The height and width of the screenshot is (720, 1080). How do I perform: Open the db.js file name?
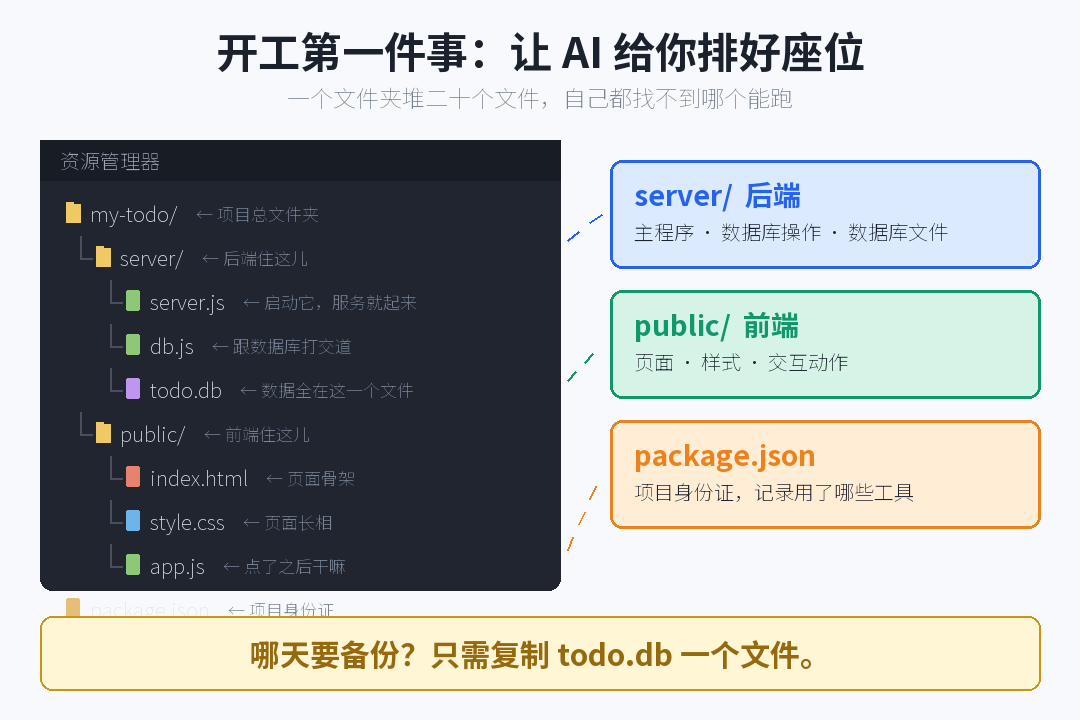click(x=172, y=347)
